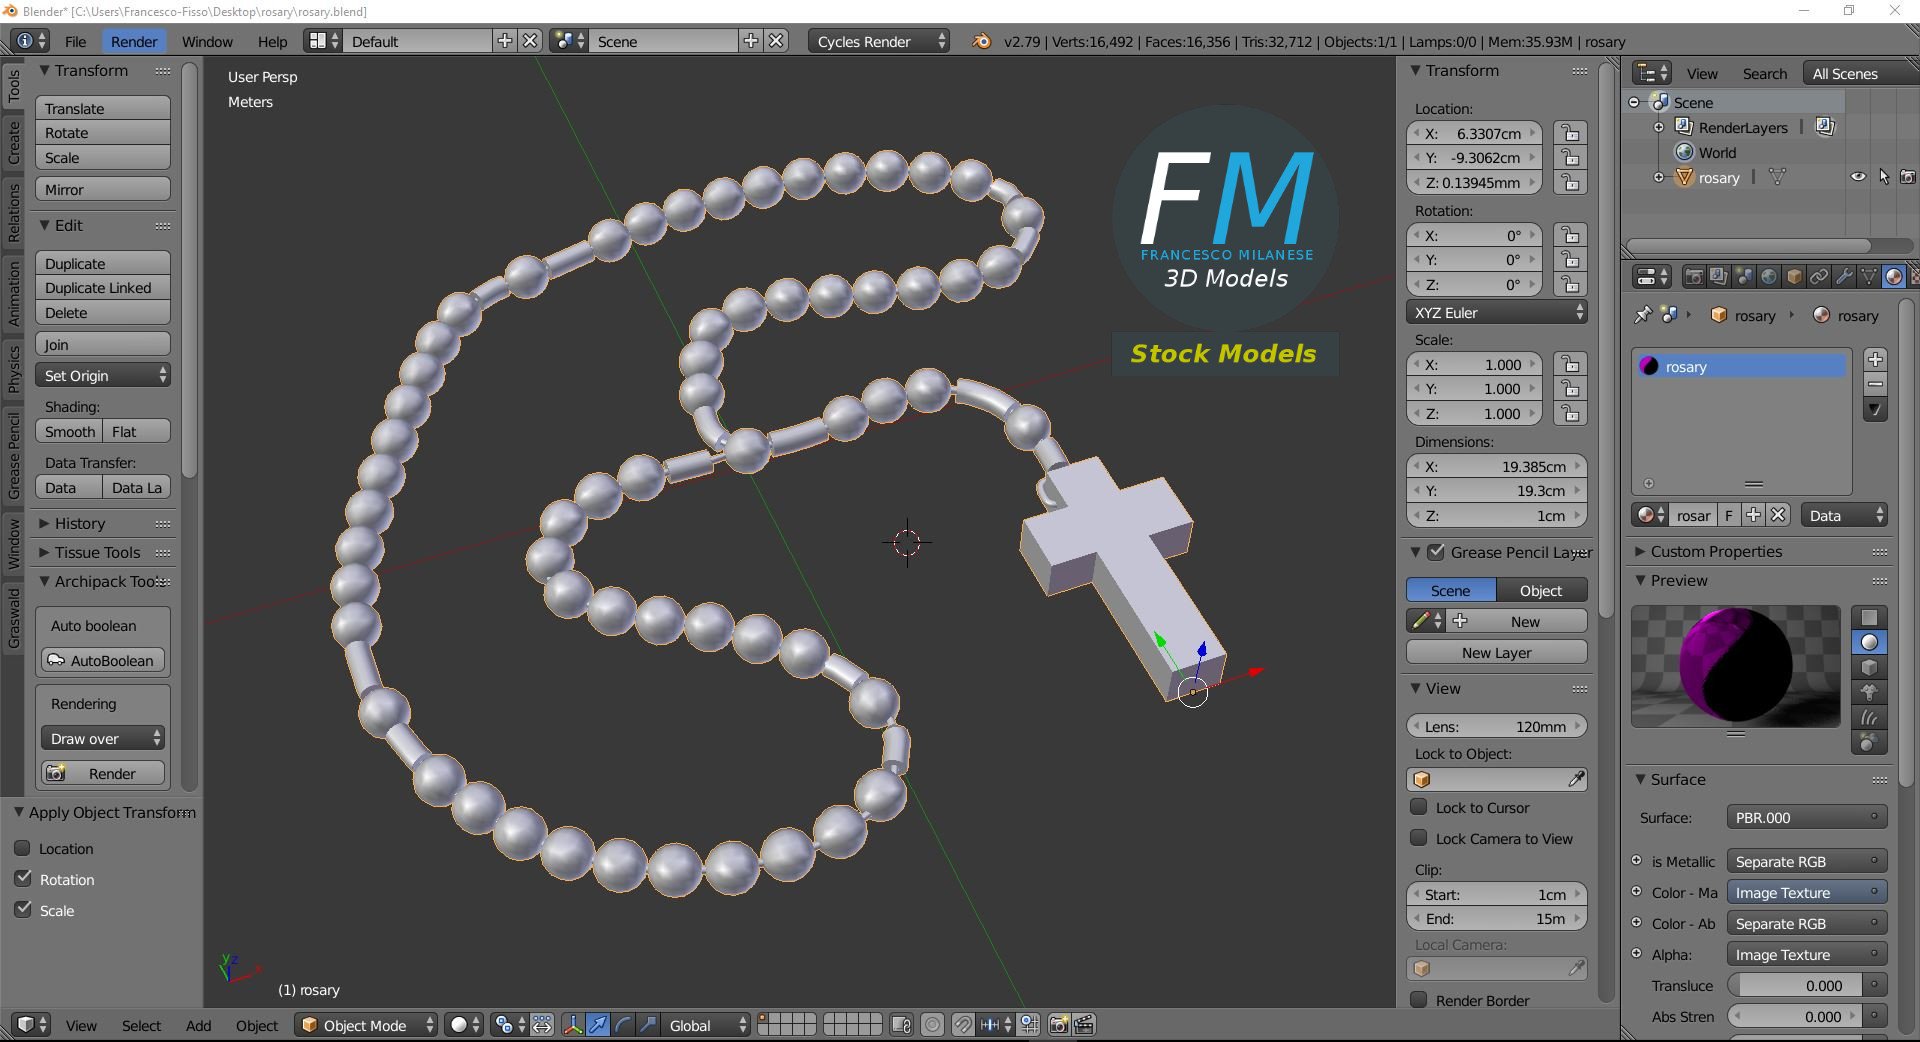Click the AutoBoolean button

click(x=103, y=660)
